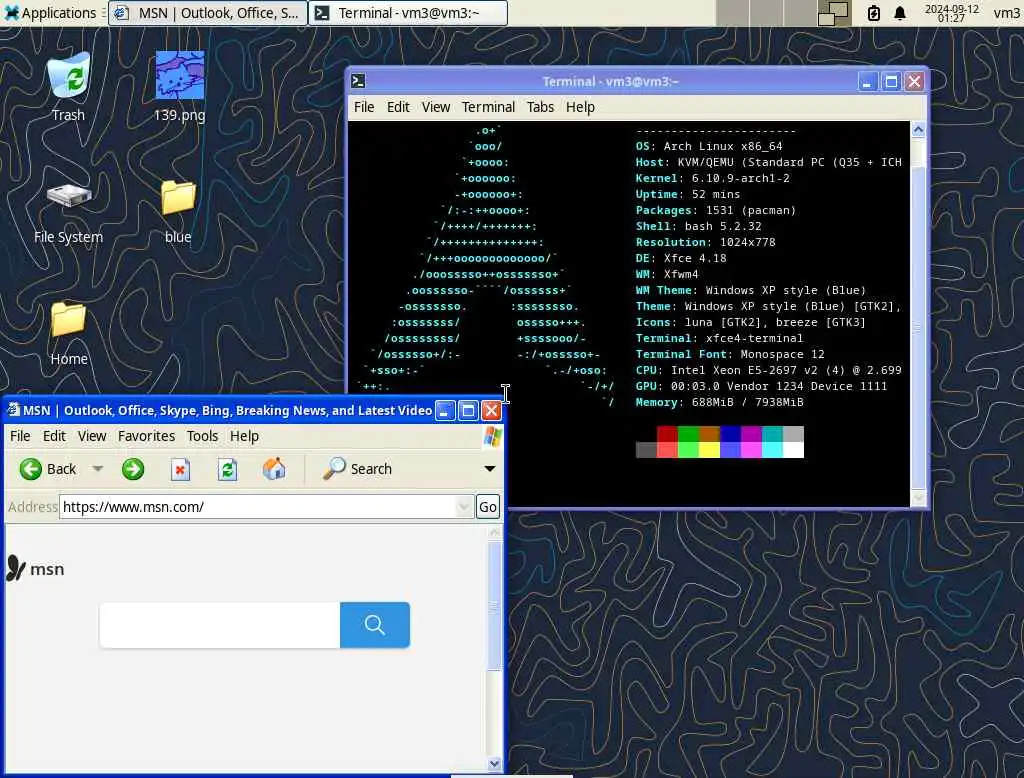The width and height of the screenshot is (1024, 778).
Task: Click the Stop loading icon
Action: coord(180,469)
